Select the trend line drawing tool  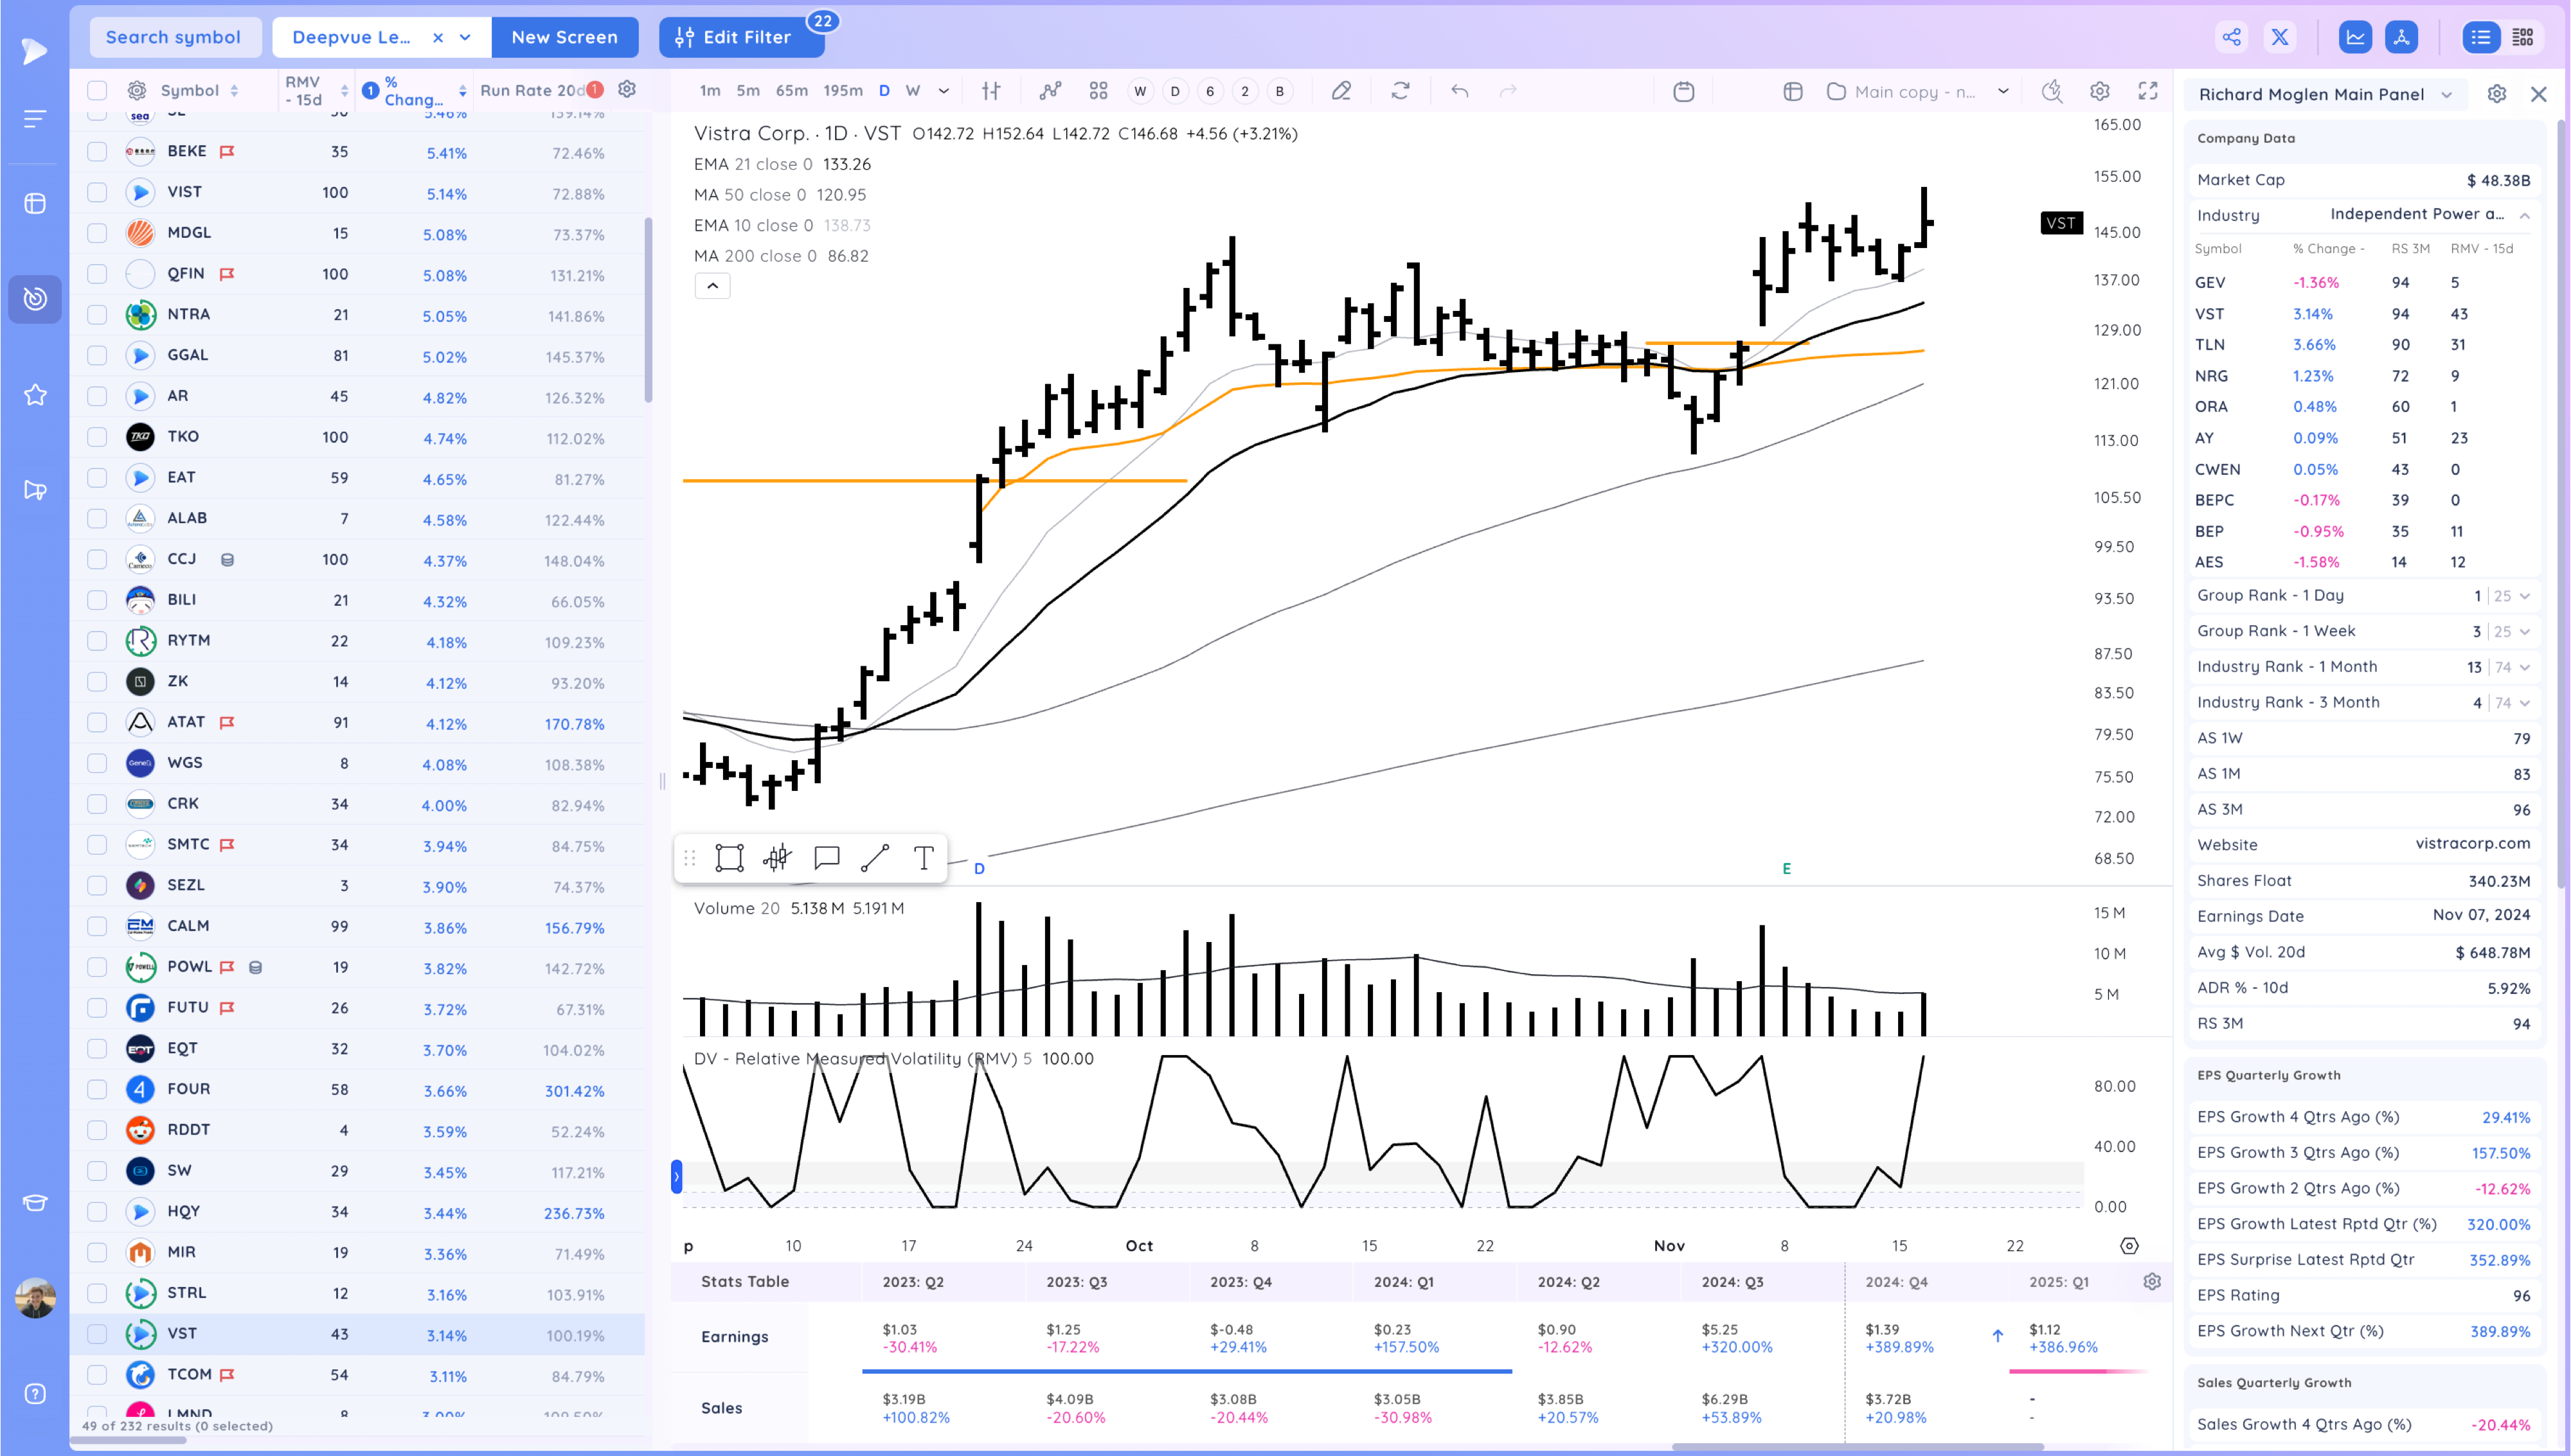(x=874, y=857)
